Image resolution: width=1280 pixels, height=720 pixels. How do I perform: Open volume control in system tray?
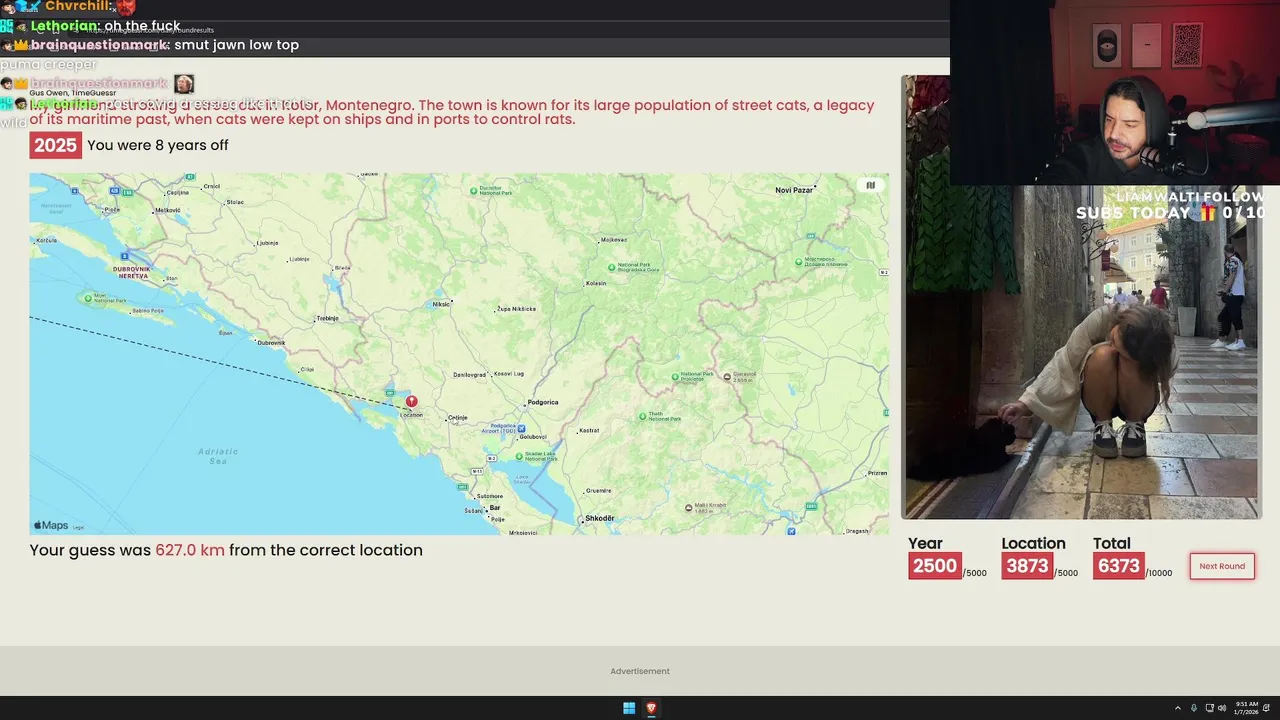(1222, 708)
